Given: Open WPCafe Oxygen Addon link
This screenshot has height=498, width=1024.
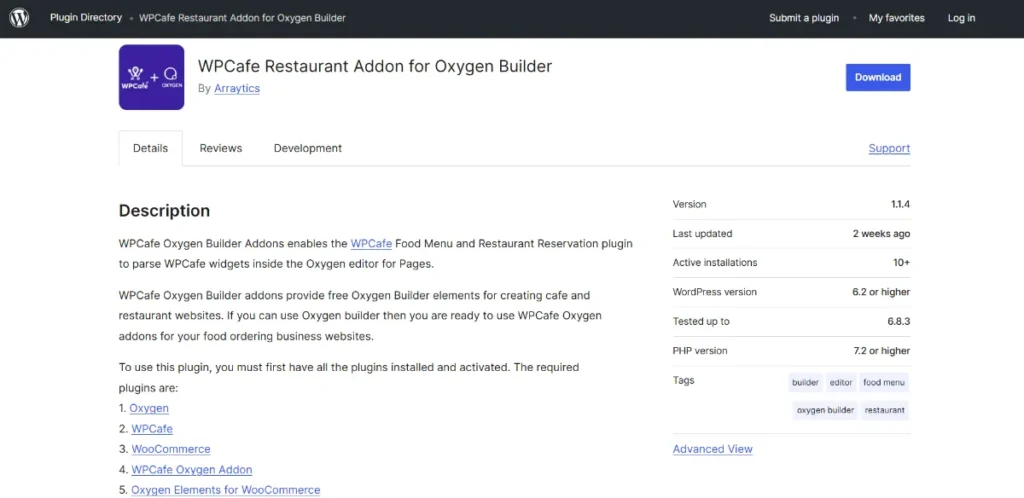Looking at the screenshot, I should click(191, 469).
